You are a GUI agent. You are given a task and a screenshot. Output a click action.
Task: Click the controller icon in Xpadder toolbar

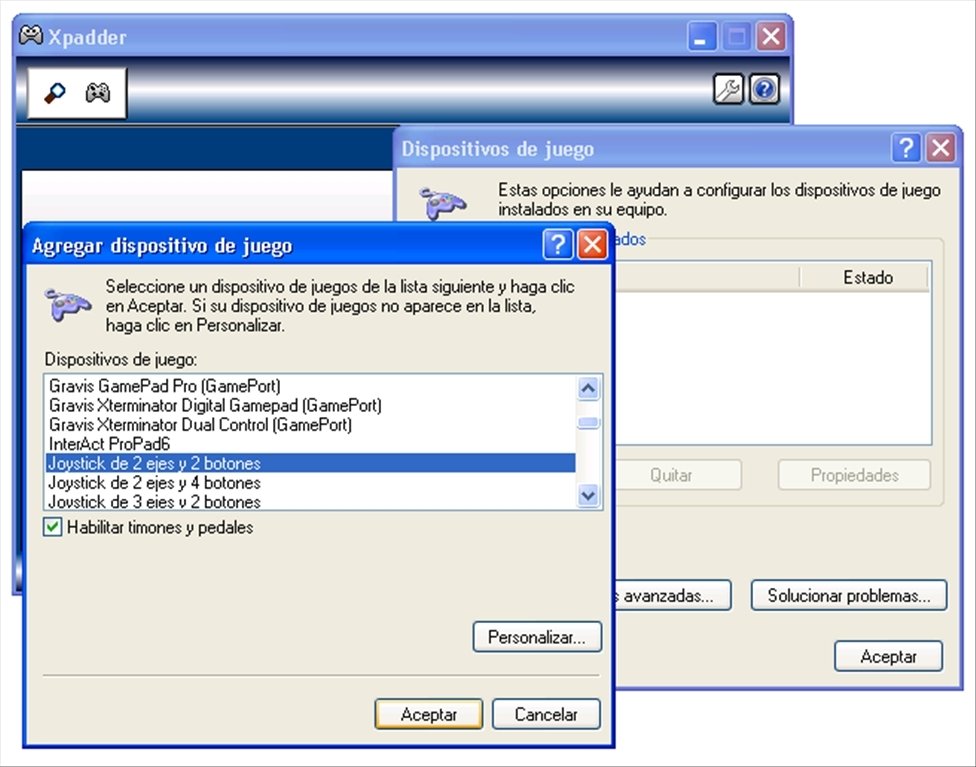click(x=98, y=93)
